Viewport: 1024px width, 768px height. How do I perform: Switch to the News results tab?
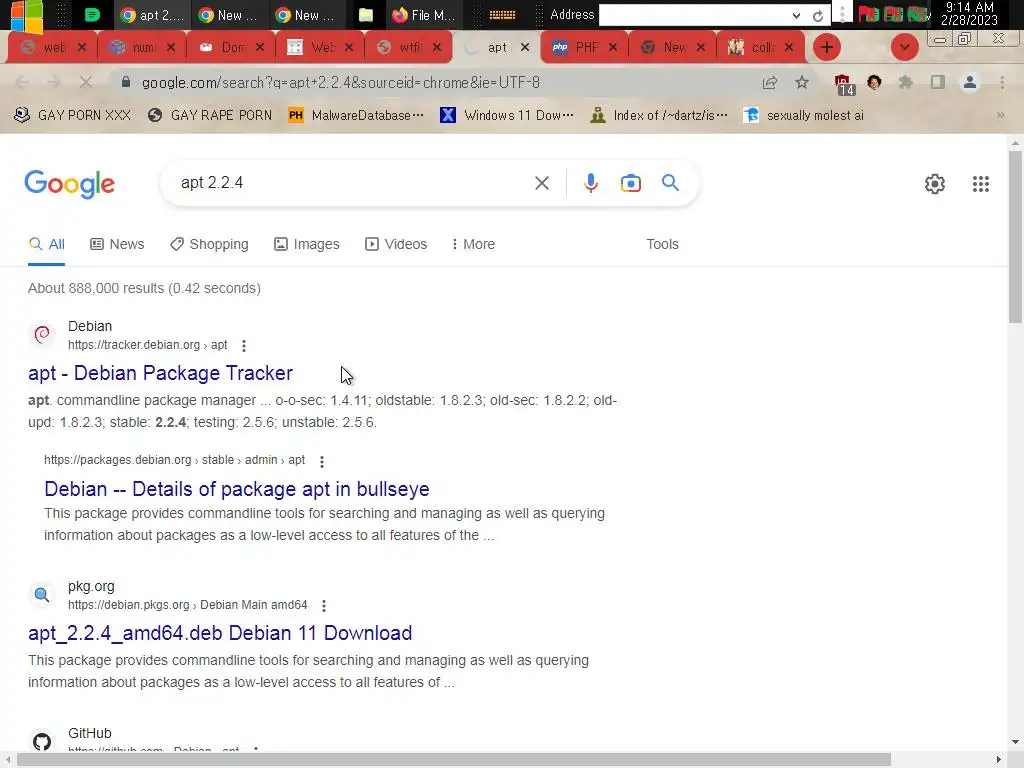pos(117,244)
